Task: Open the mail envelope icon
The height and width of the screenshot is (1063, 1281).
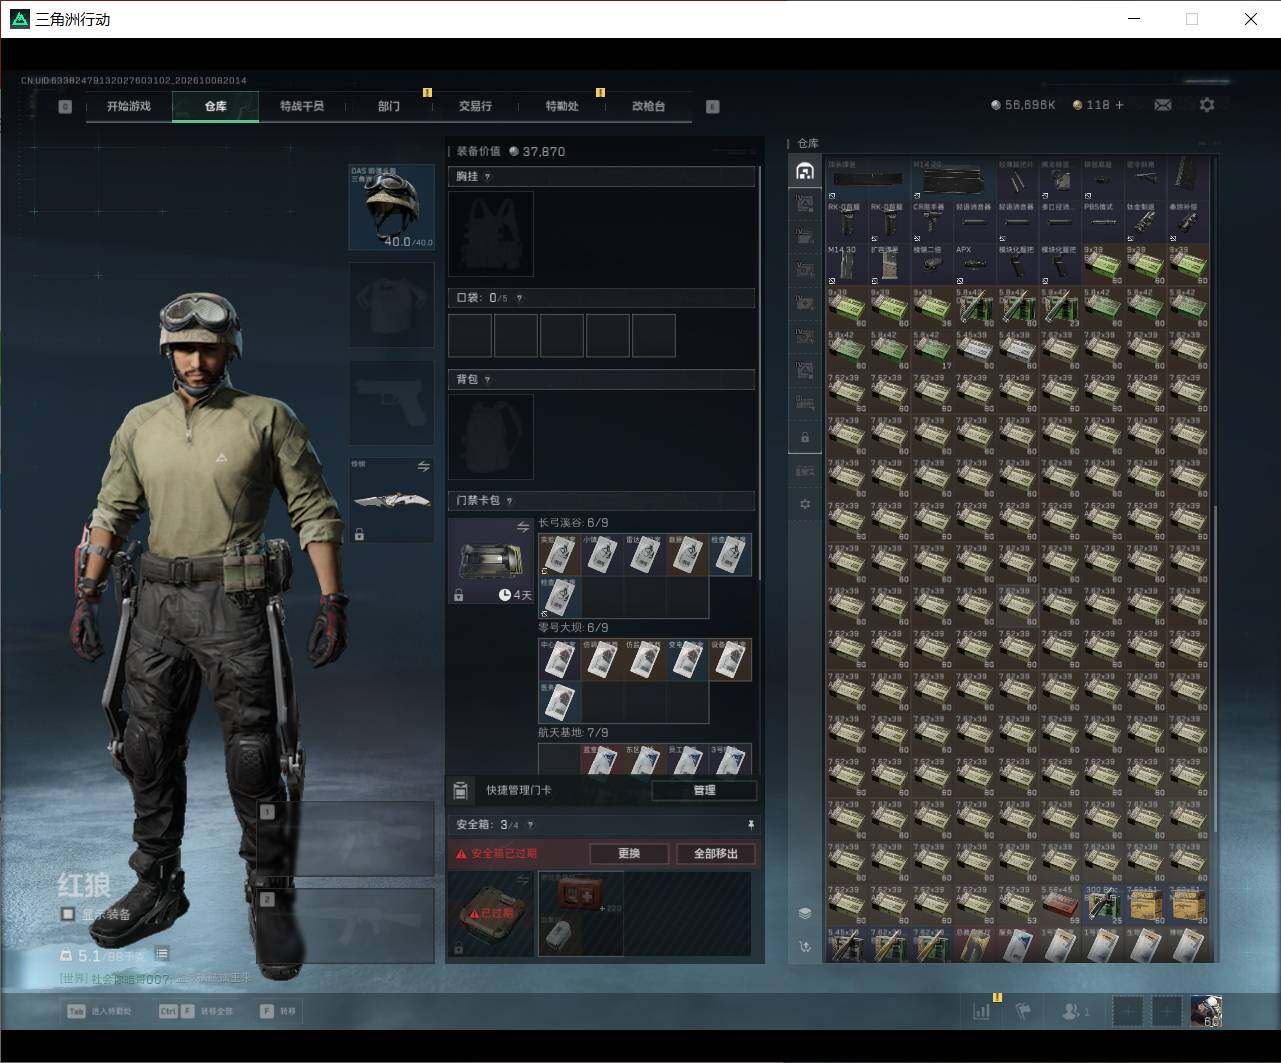Action: tap(1163, 105)
